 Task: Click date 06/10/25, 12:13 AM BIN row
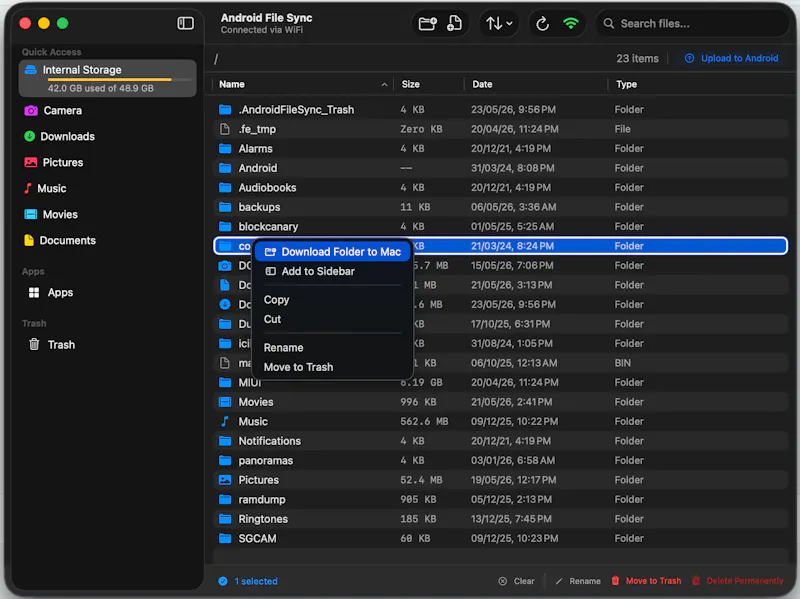tap(514, 363)
